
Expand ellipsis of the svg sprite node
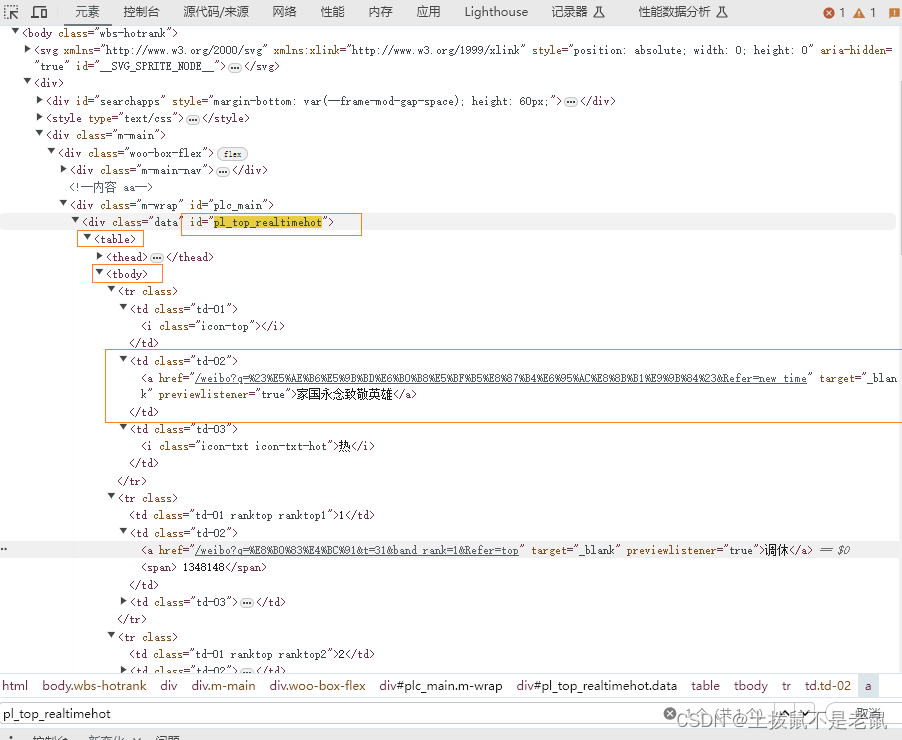point(235,67)
